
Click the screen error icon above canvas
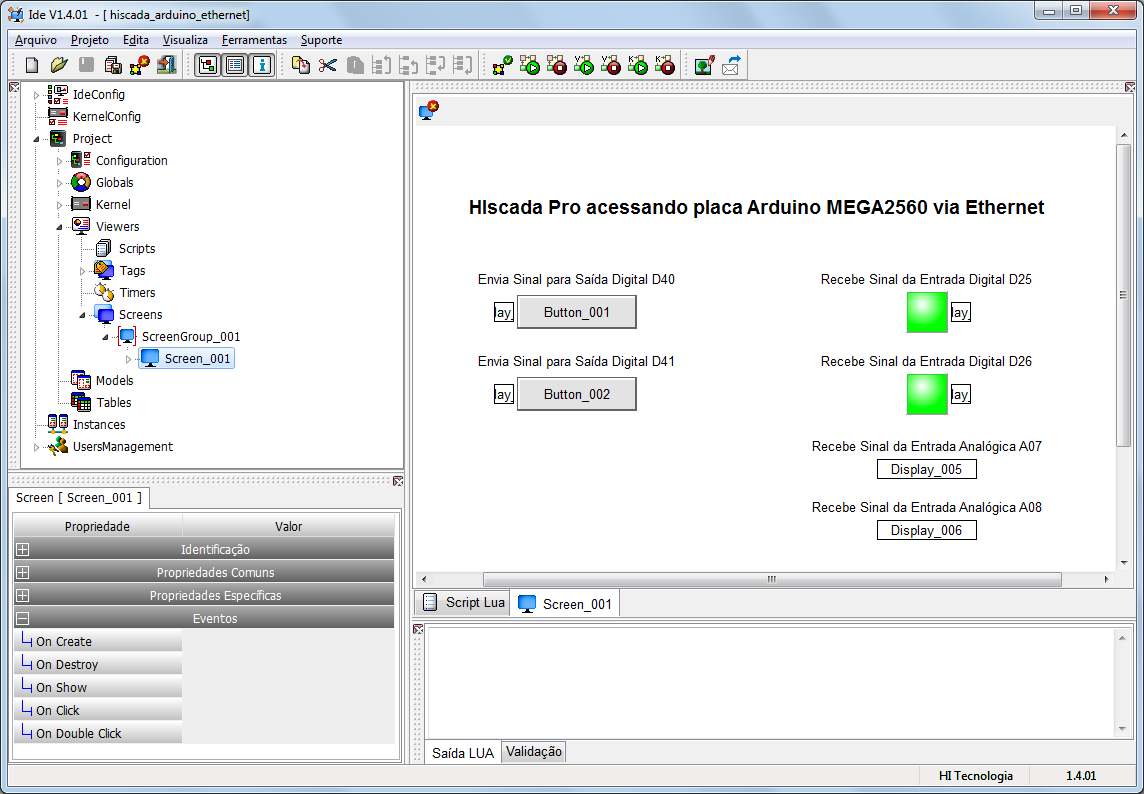[x=428, y=111]
